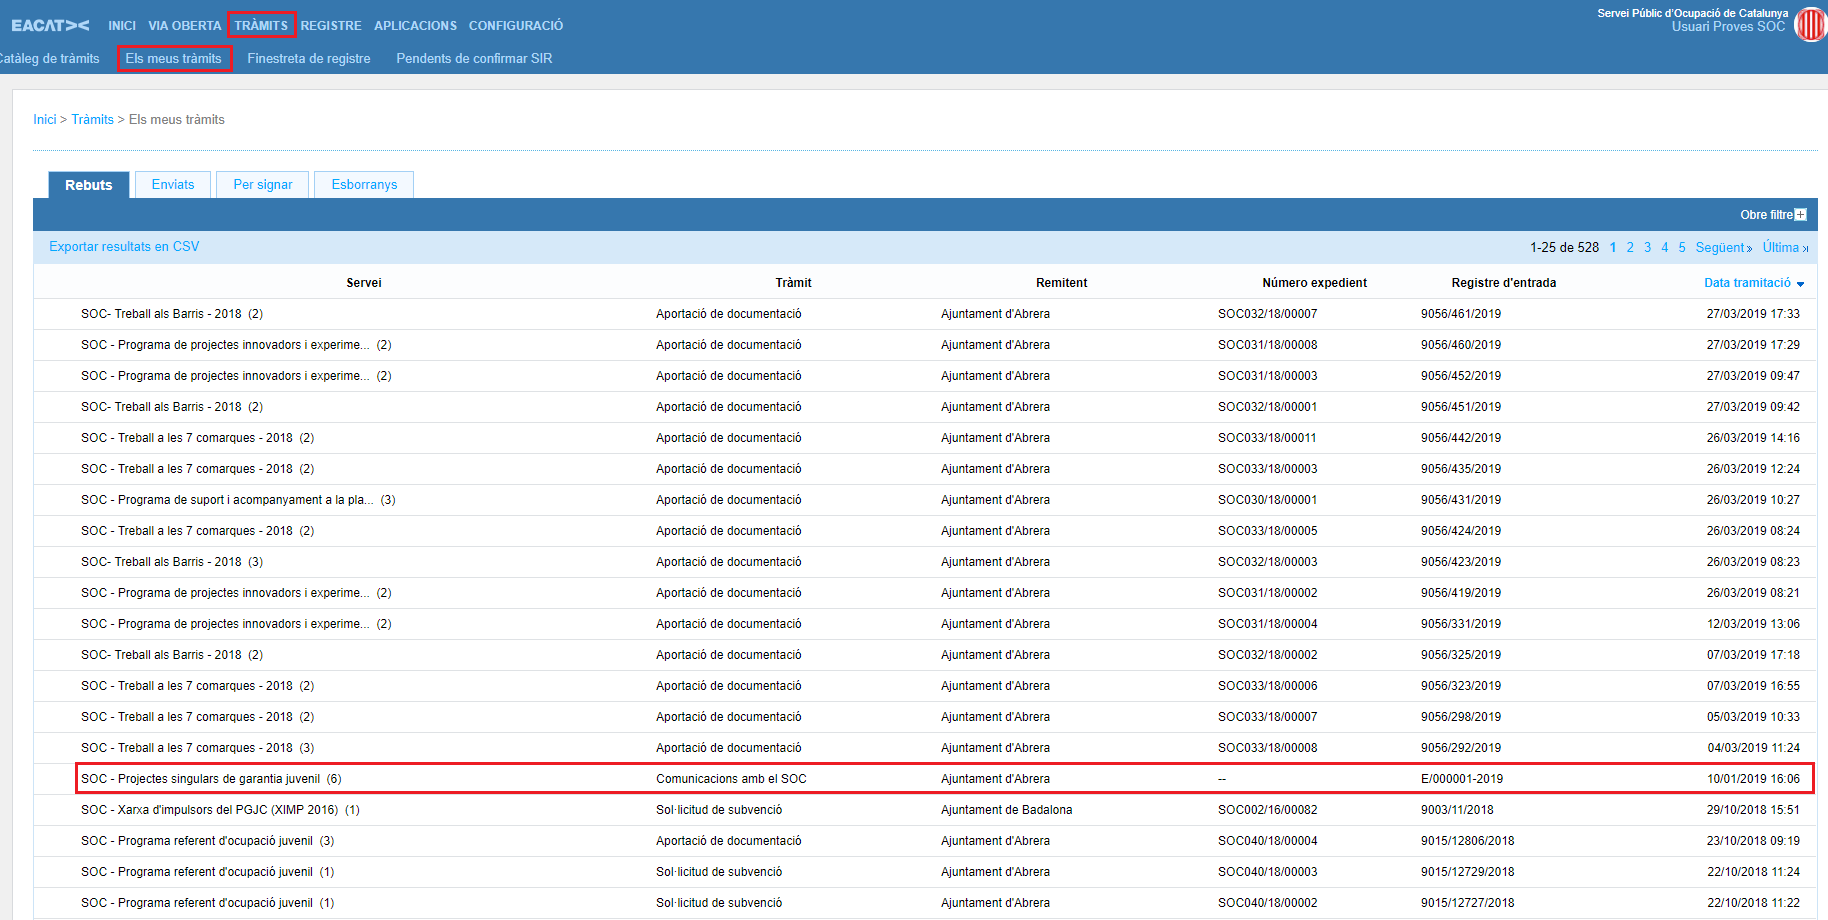1828x920 pixels.
Task: Open the Projectes singulars de garantia juvenil row
Action: pos(200,778)
